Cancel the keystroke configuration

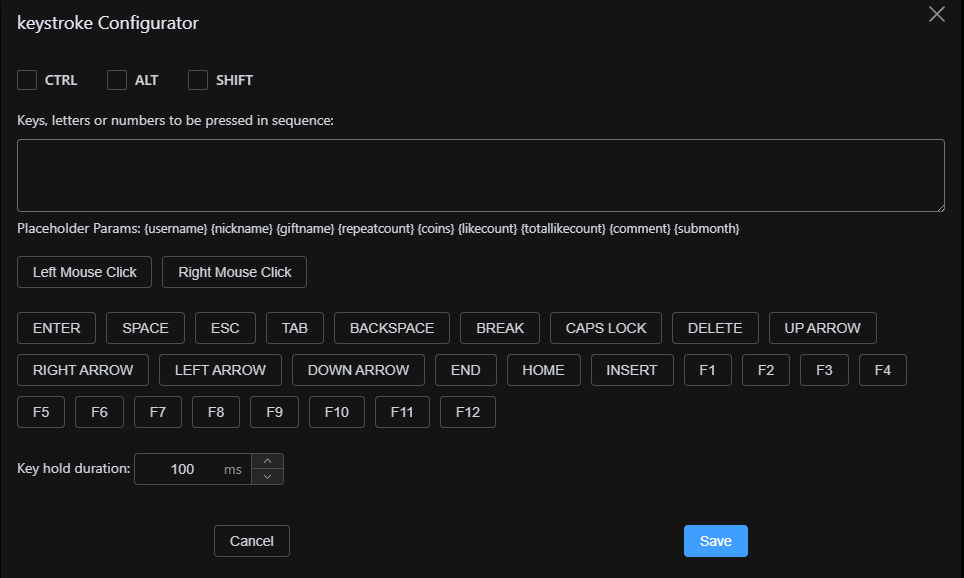251,541
